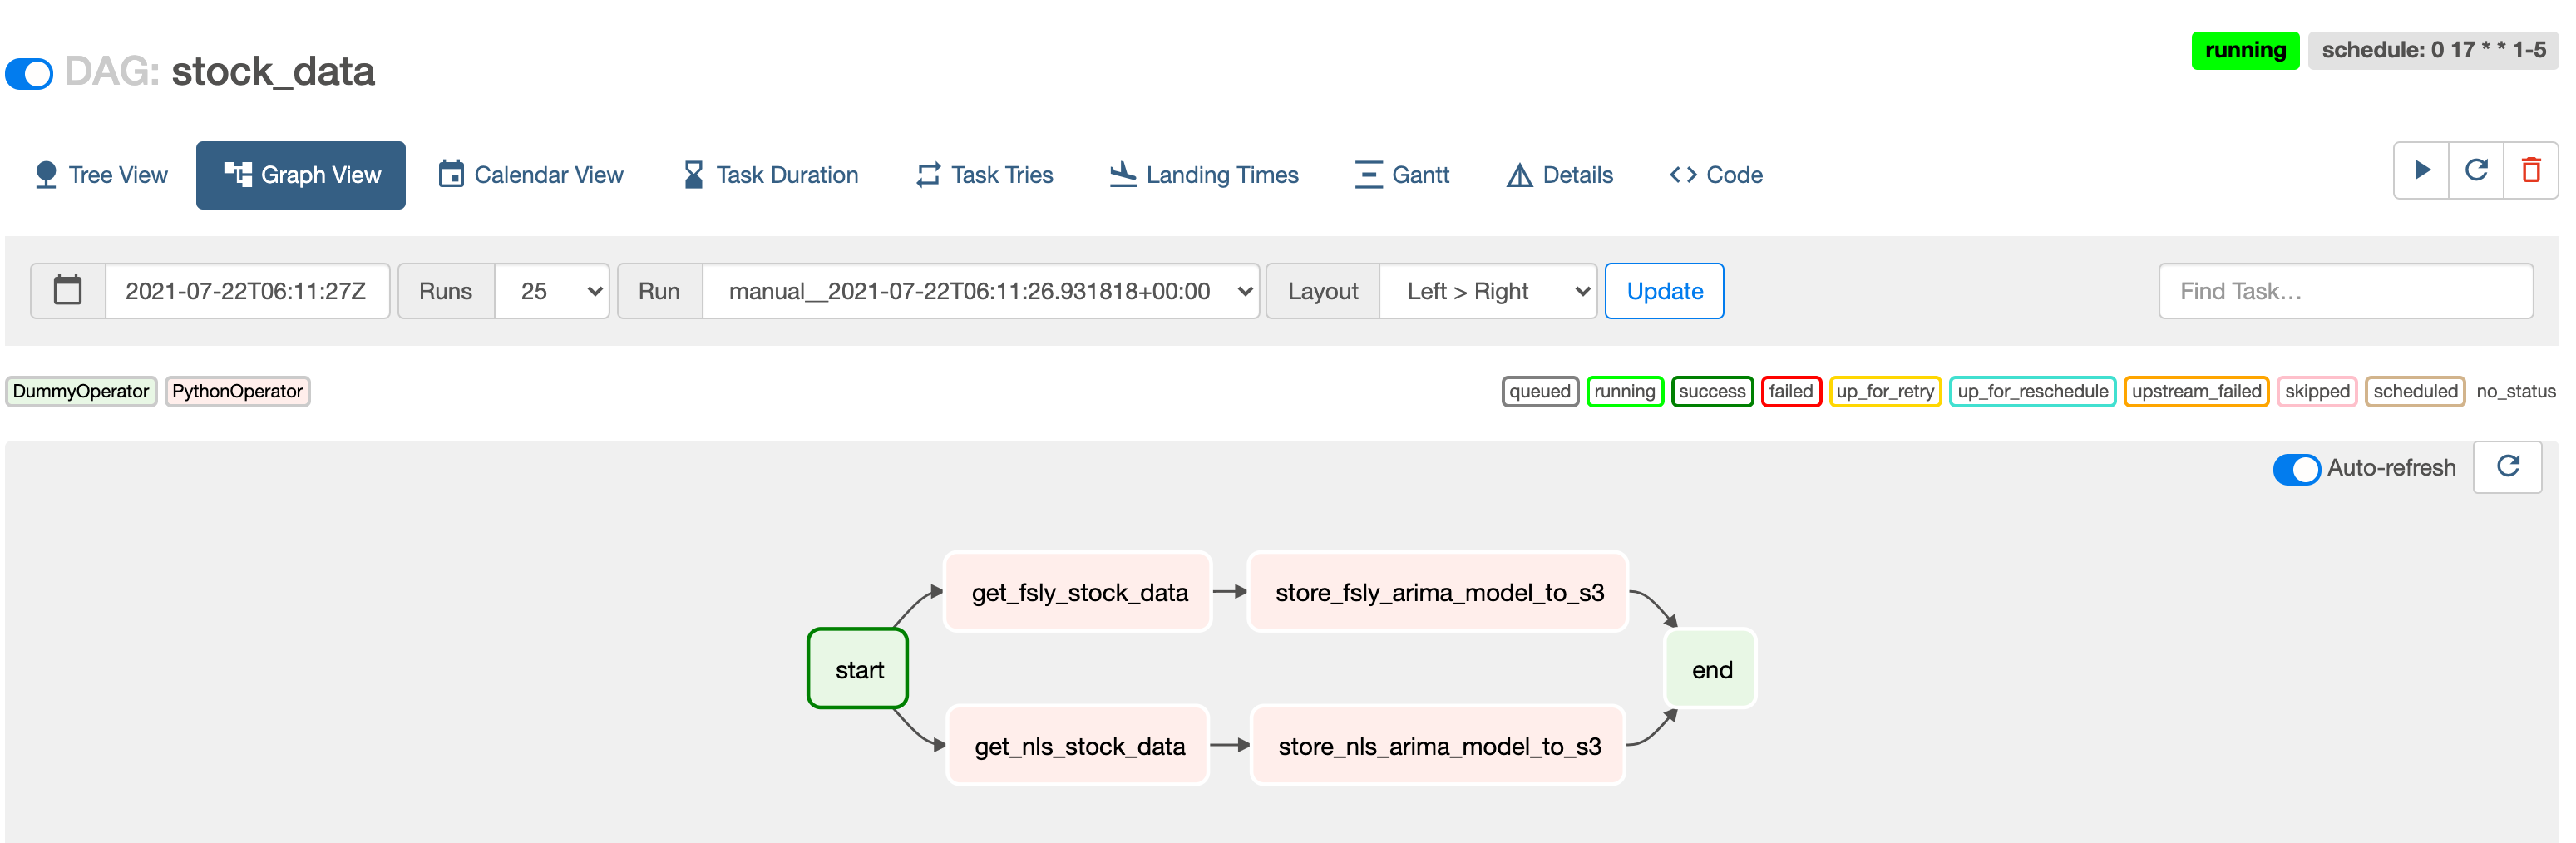2576x843 pixels.
Task: Expand the Layout Left > Right dropdown
Action: pos(1488,291)
